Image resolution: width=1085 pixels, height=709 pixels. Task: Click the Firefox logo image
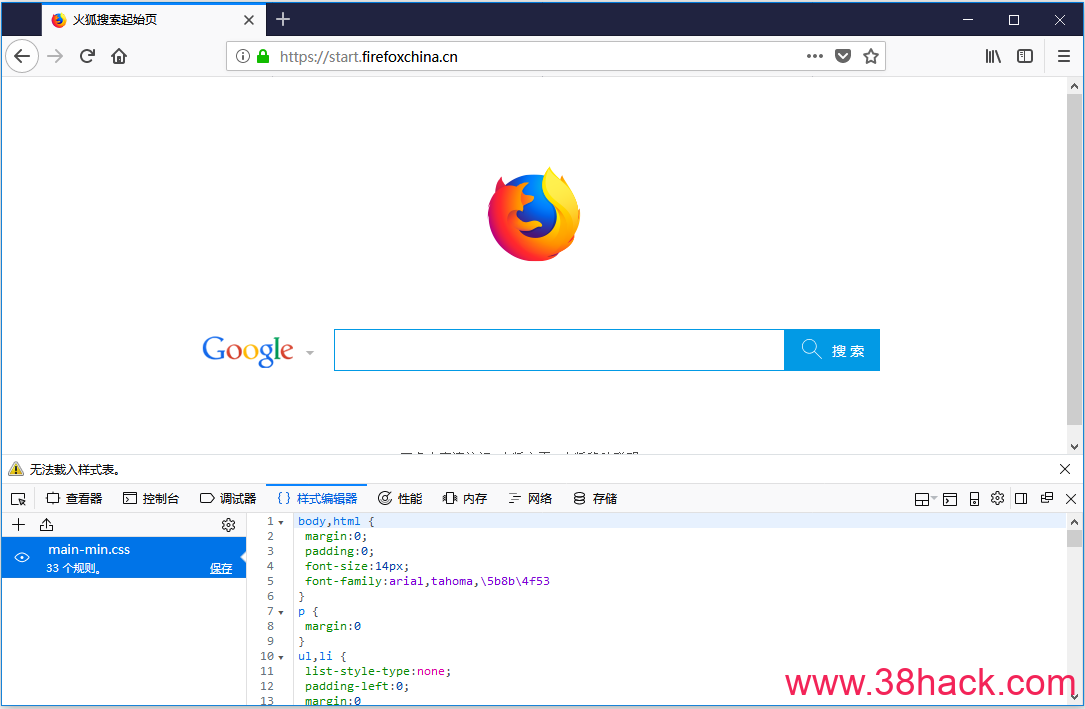coord(534,214)
